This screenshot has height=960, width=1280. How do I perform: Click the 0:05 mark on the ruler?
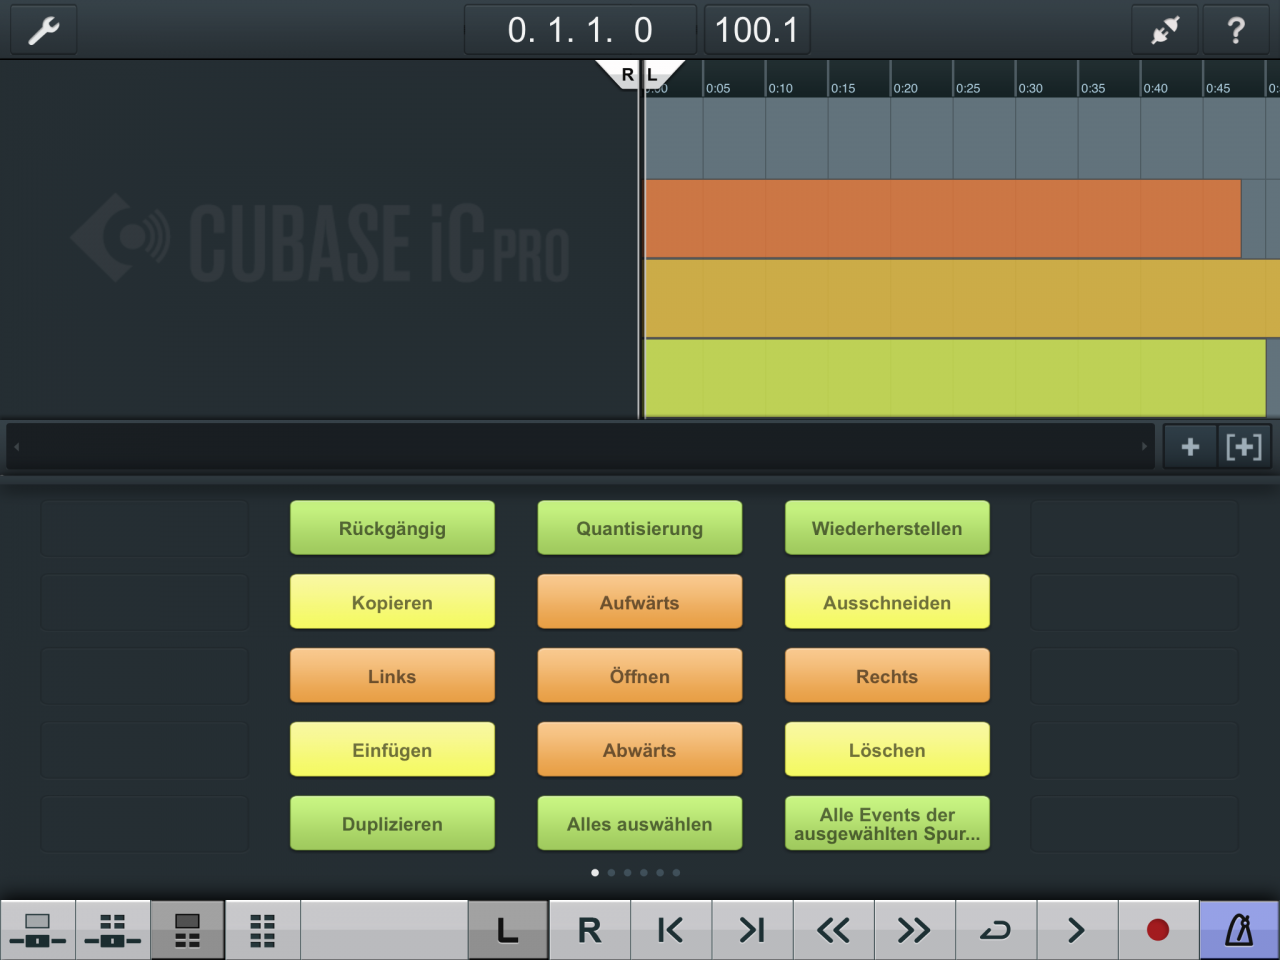[x=718, y=88]
